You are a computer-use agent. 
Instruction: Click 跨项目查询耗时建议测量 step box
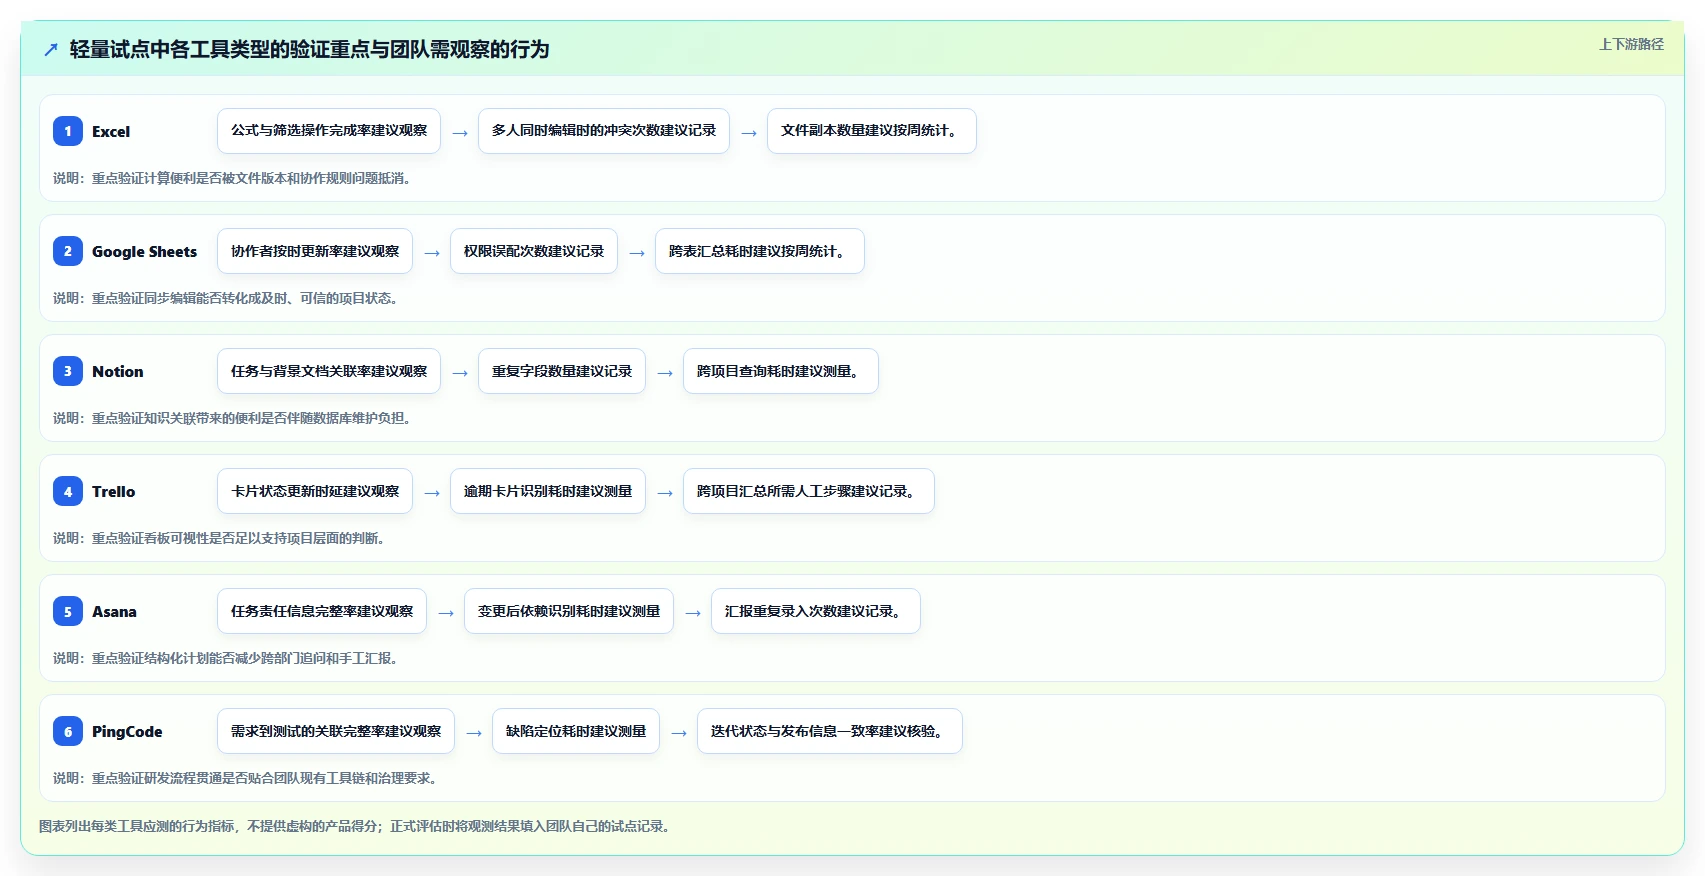(x=781, y=371)
